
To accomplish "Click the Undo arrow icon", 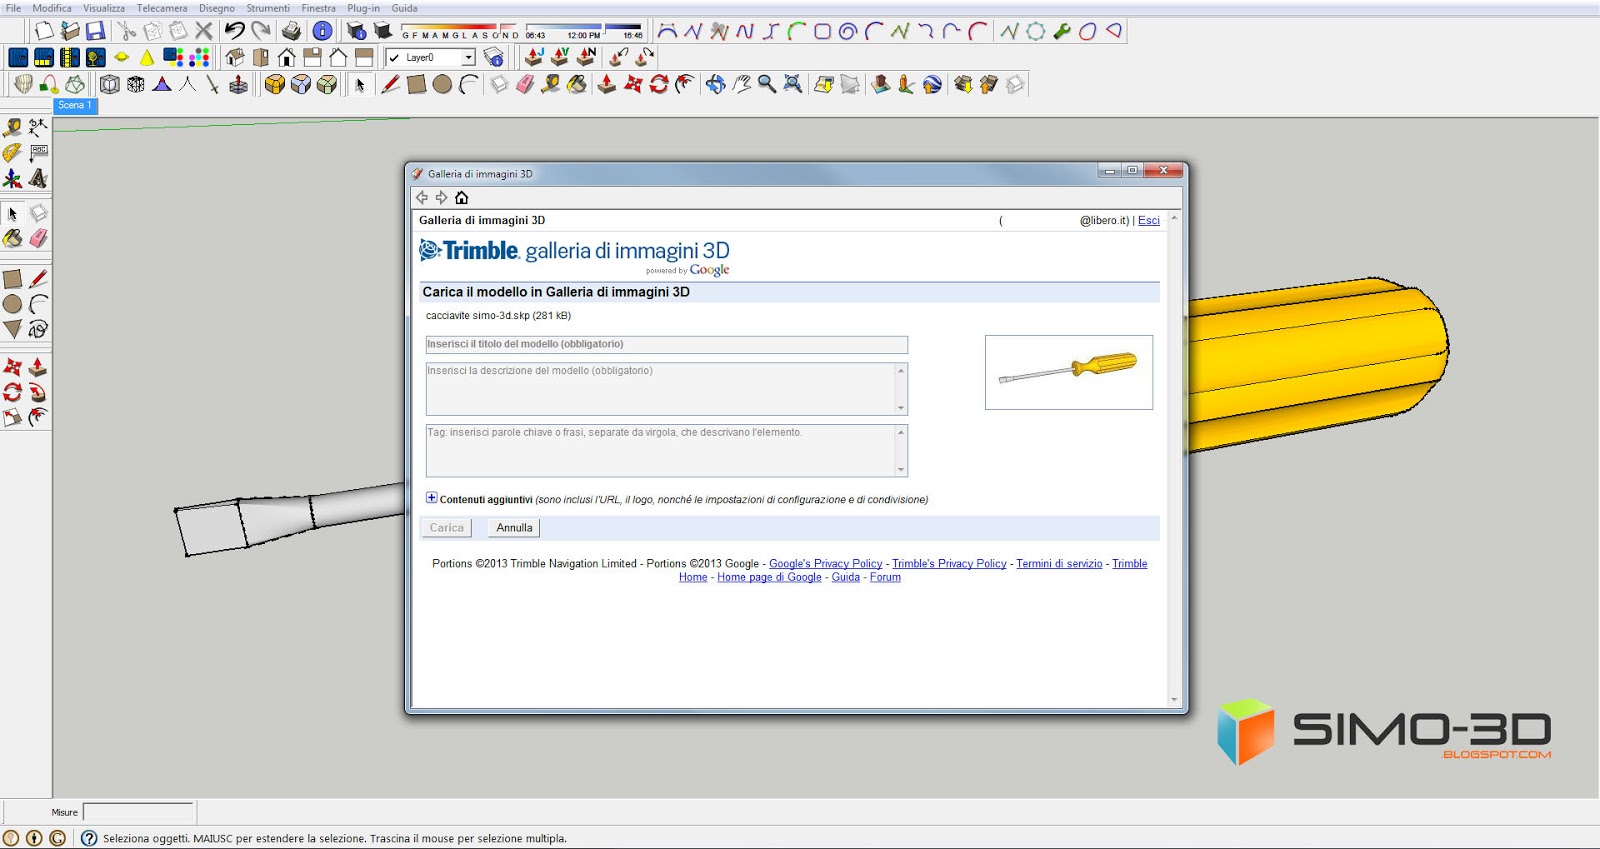I will click(234, 32).
